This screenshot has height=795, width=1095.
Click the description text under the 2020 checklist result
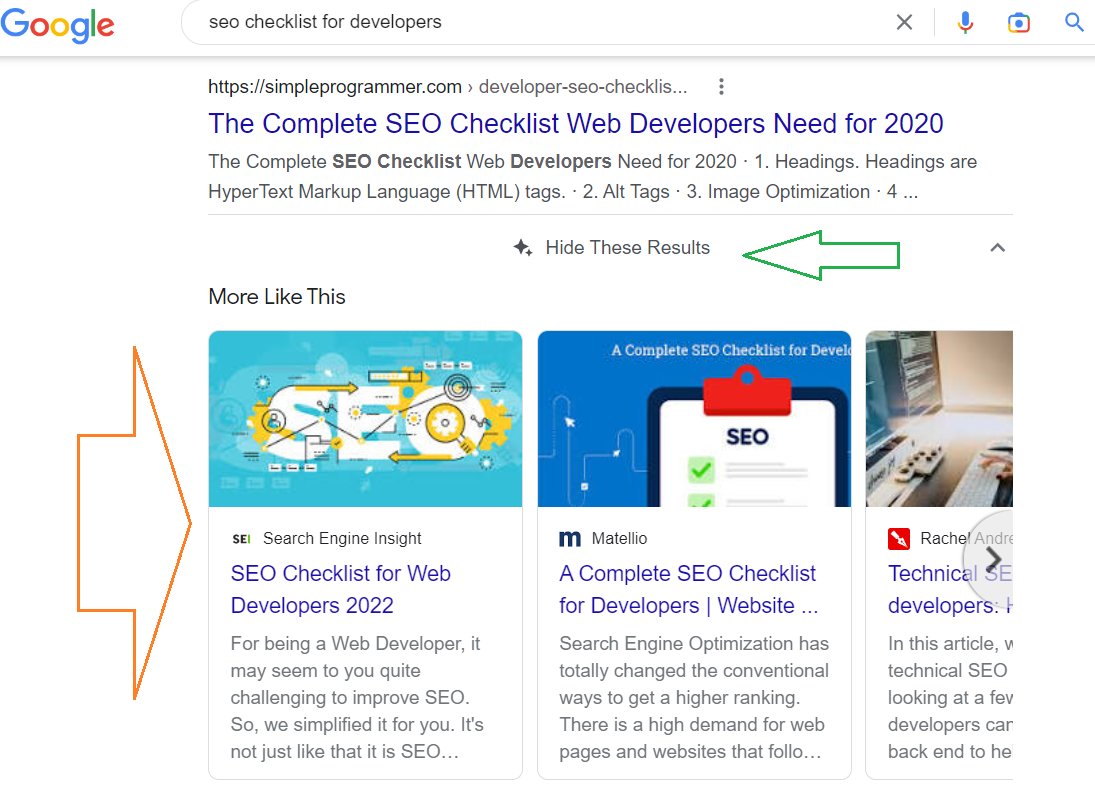click(x=592, y=176)
